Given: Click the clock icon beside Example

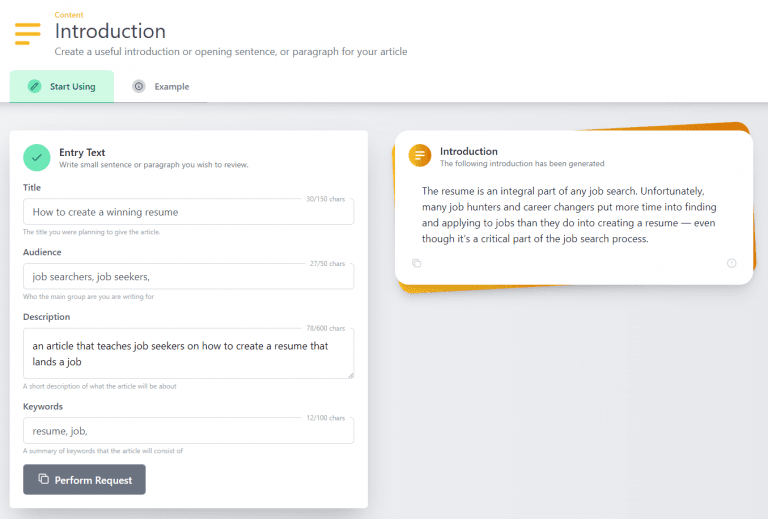Looking at the screenshot, I should click(x=139, y=86).
